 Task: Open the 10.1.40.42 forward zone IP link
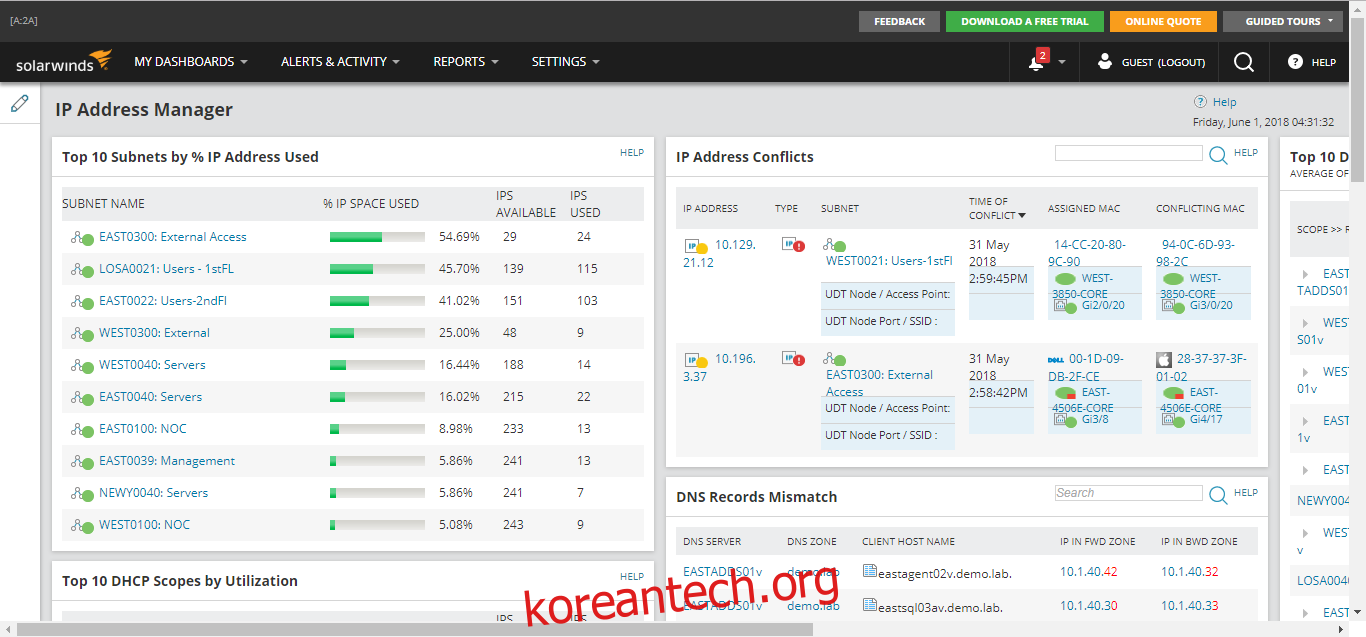coord(1089,572)
